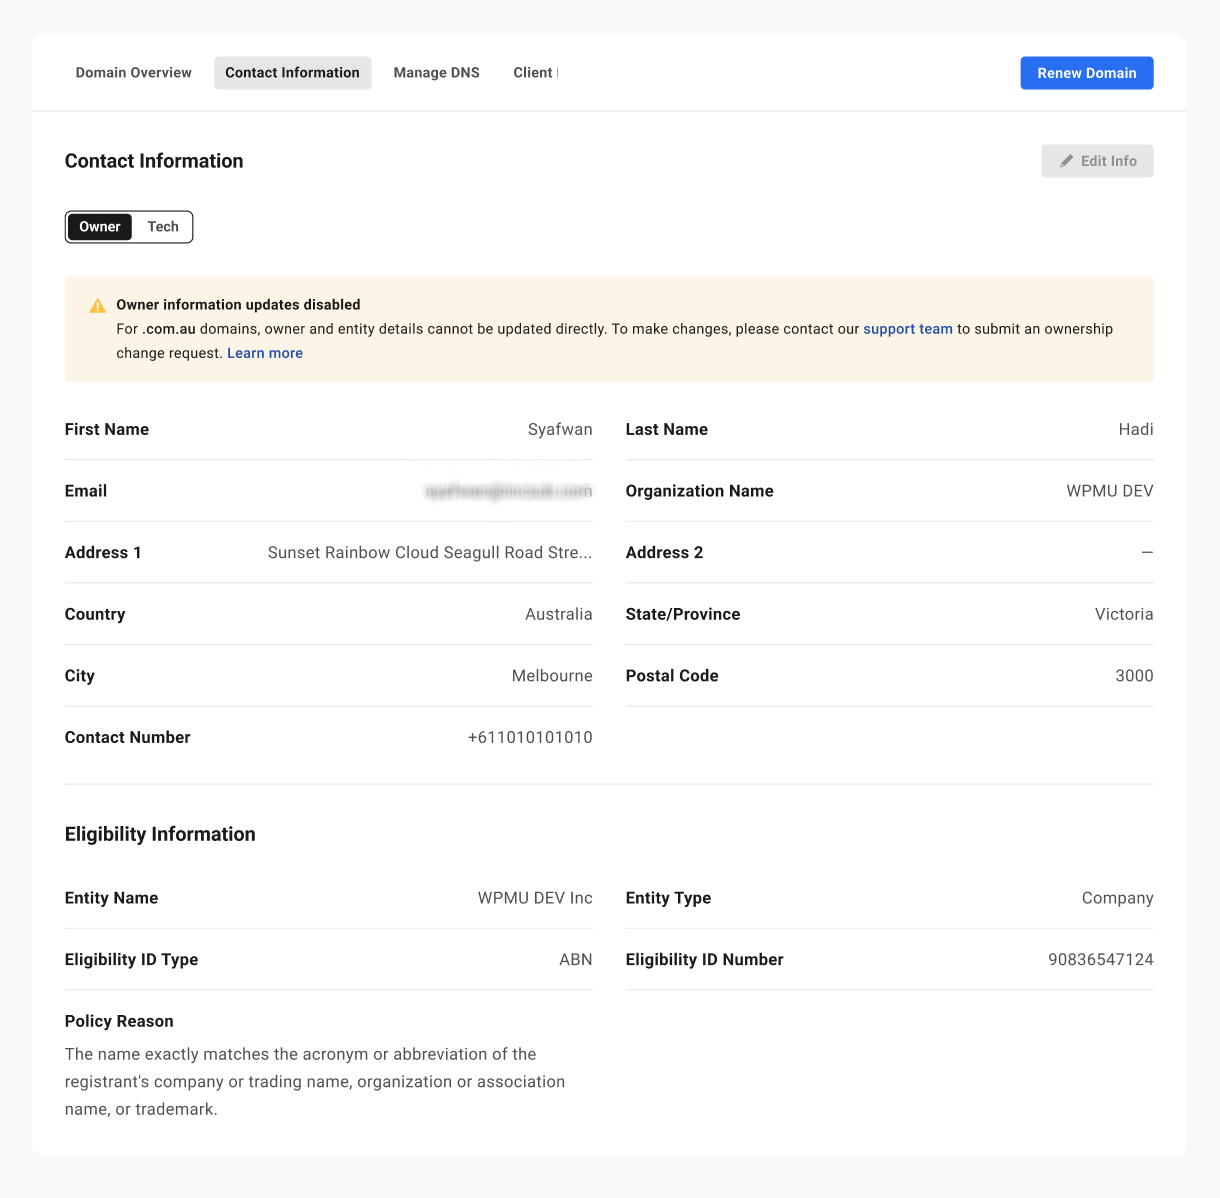Open the Learn more link
This screenshot has width=1220, height=1198.
point(264,353)
